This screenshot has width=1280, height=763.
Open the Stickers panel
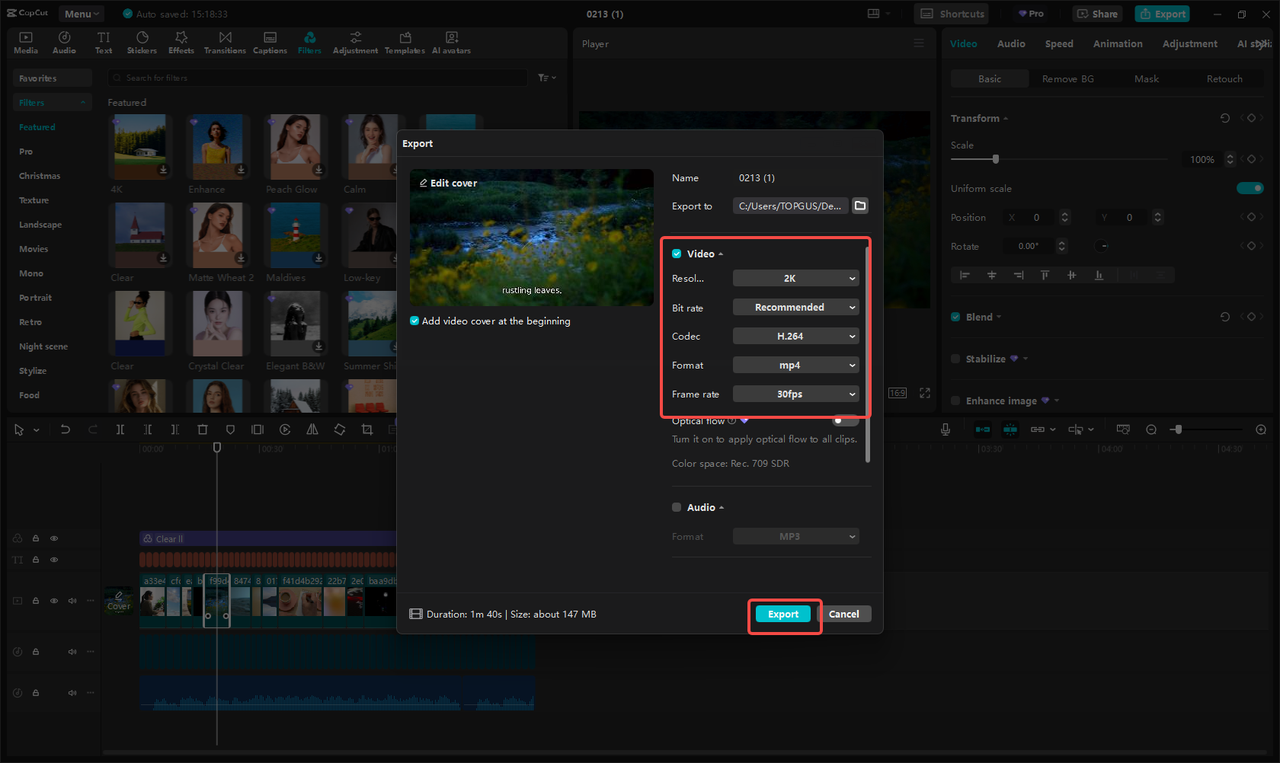(x=142, y=41)
